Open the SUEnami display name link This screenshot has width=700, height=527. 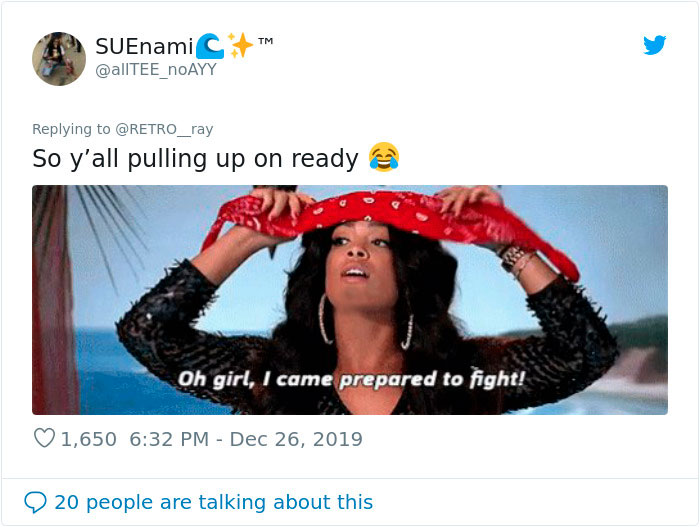click(x=144, y=46)
